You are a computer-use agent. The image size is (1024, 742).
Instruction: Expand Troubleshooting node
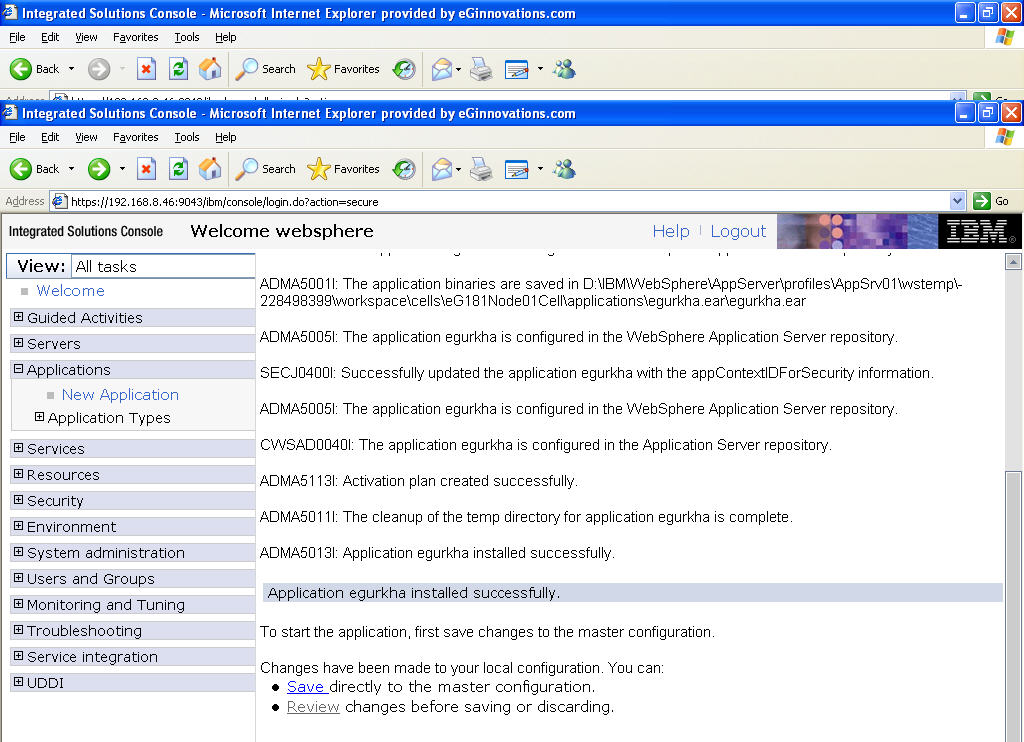[x=18, y=630]
